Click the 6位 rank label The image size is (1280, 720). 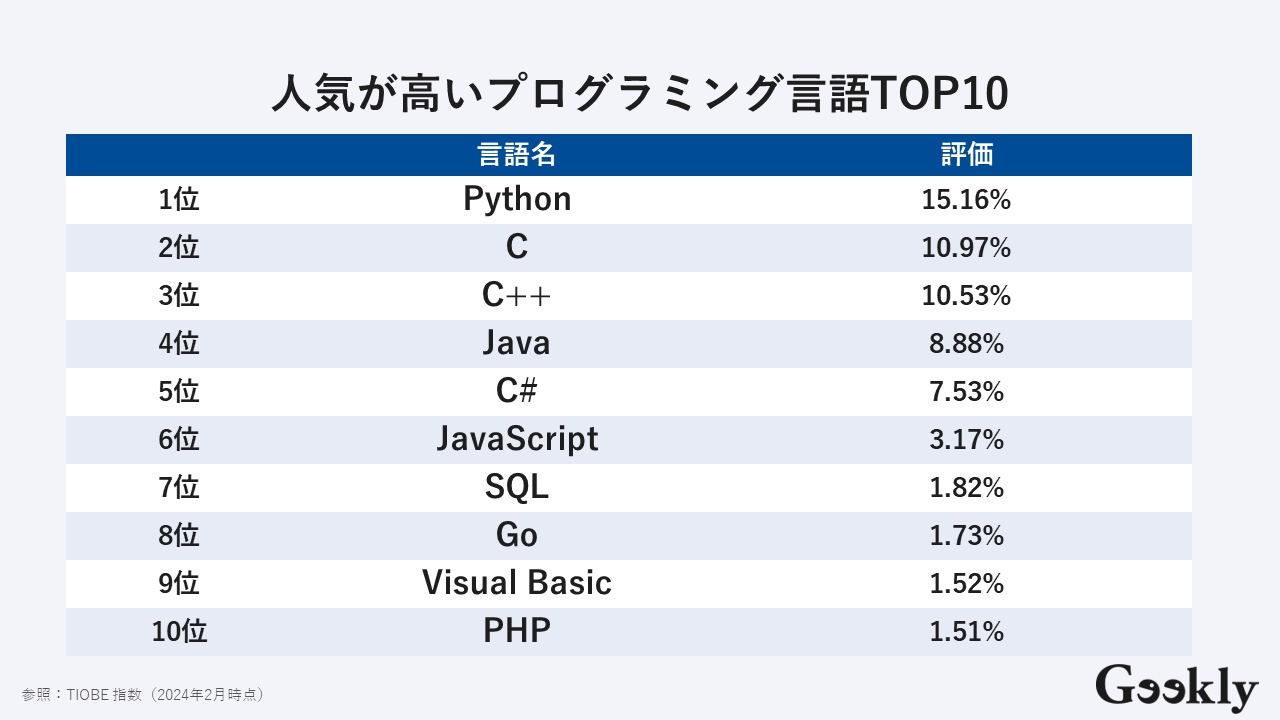[179, 440]
